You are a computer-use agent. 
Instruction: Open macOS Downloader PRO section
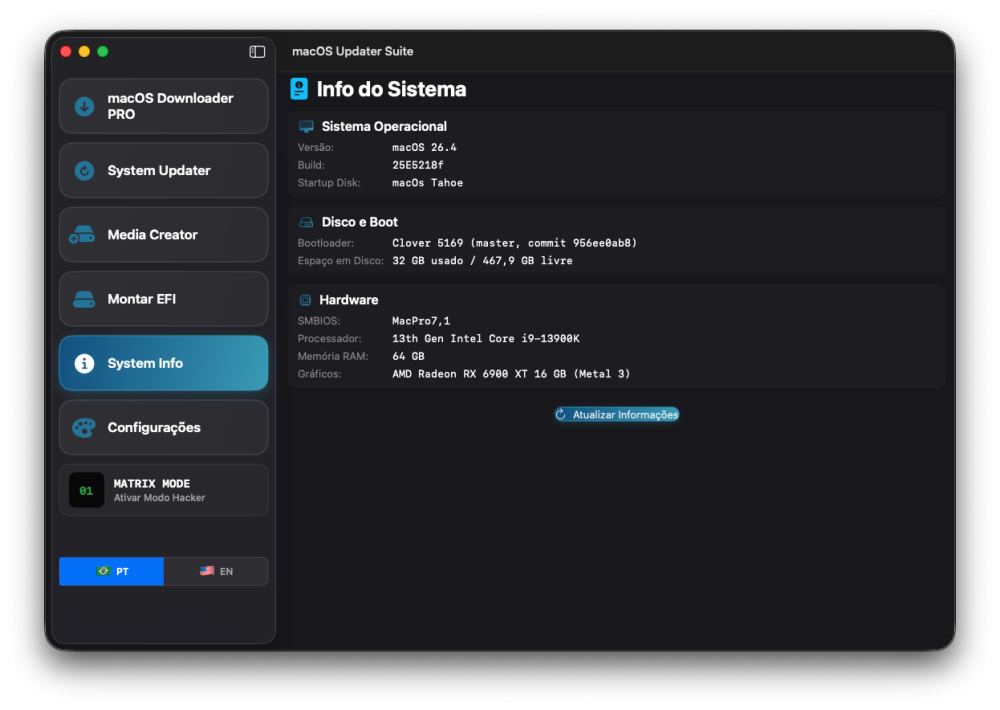[163, 107]
